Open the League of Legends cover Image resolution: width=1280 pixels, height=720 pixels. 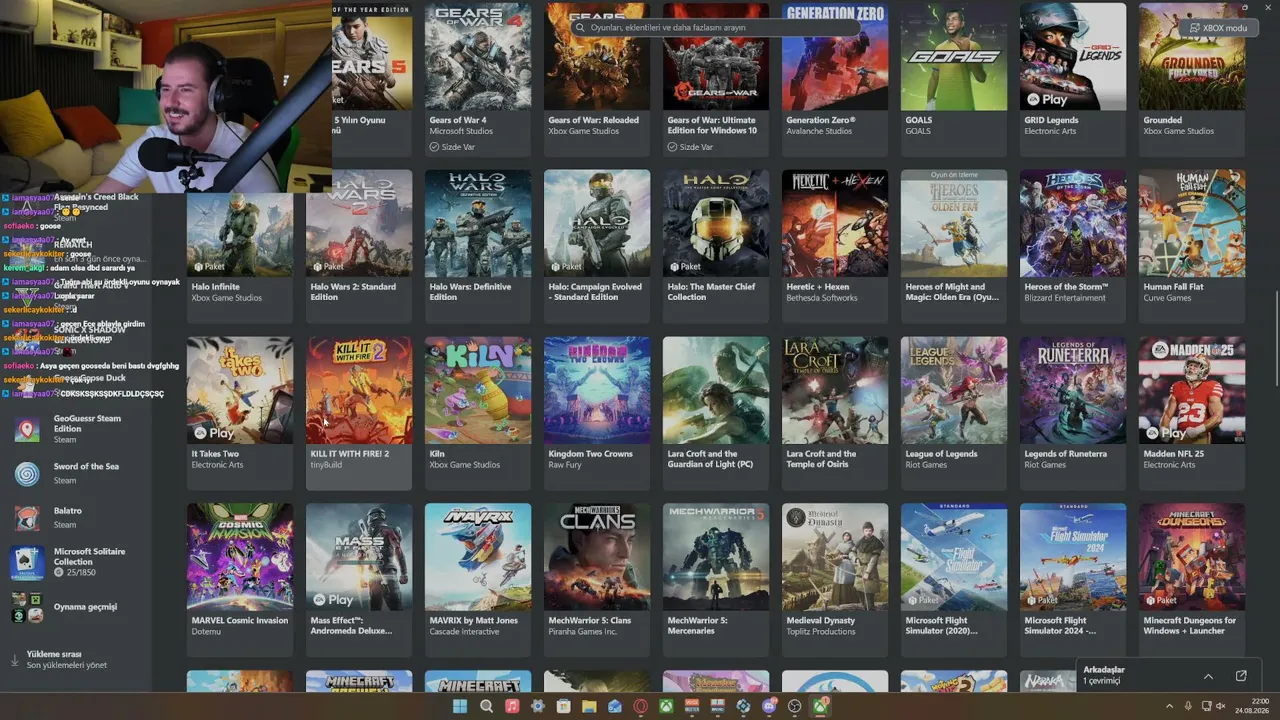pos(954,390)
